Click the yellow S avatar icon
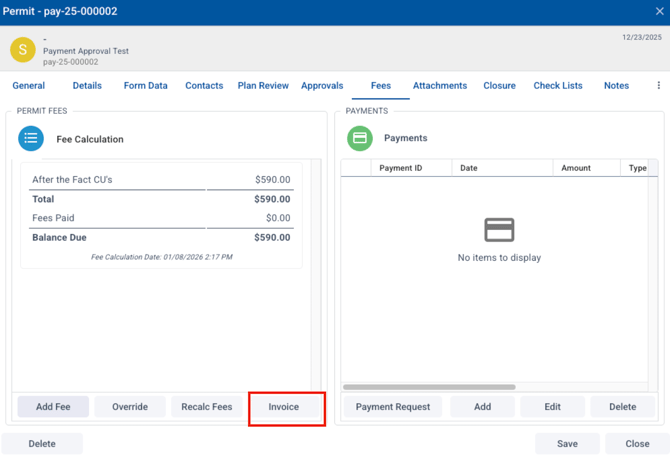The image size is (670, 457). (22, 49)
